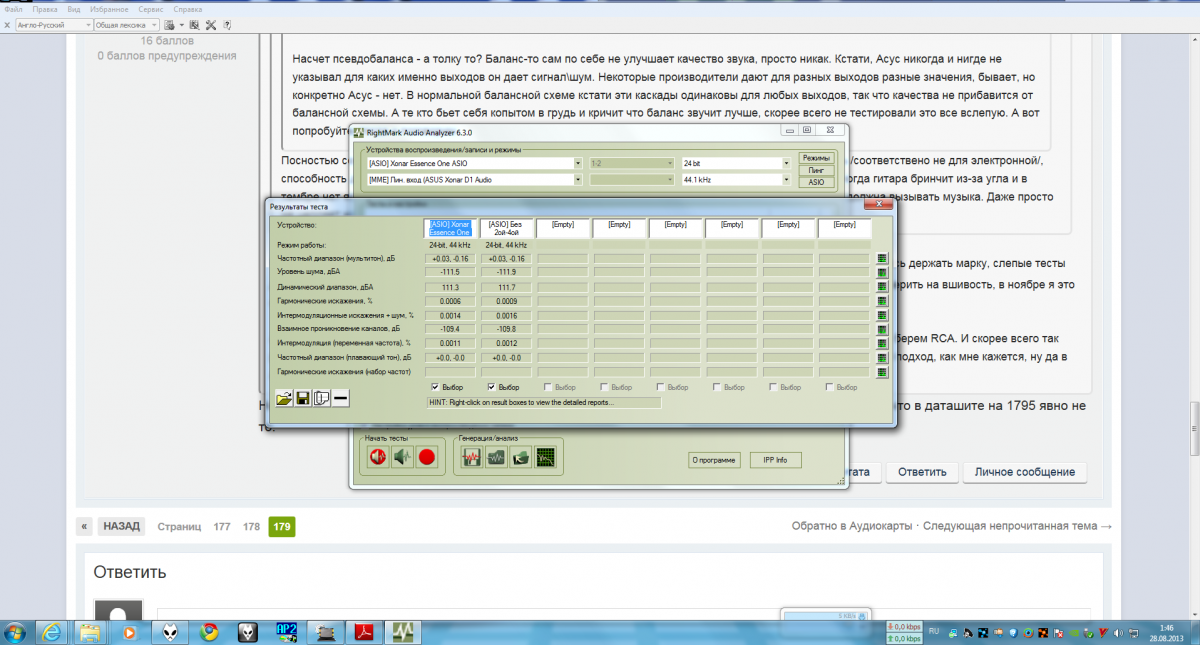The image size is (1200, 645).
Task: Expand the Xonar Essence One ASIO playback device dropdown
Action: [578, 163]
